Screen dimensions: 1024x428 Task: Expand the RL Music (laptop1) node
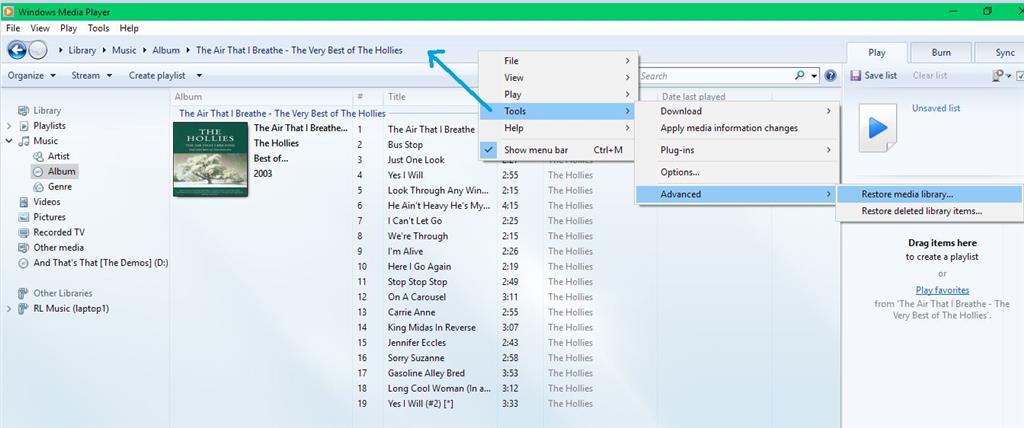[8, 308]
